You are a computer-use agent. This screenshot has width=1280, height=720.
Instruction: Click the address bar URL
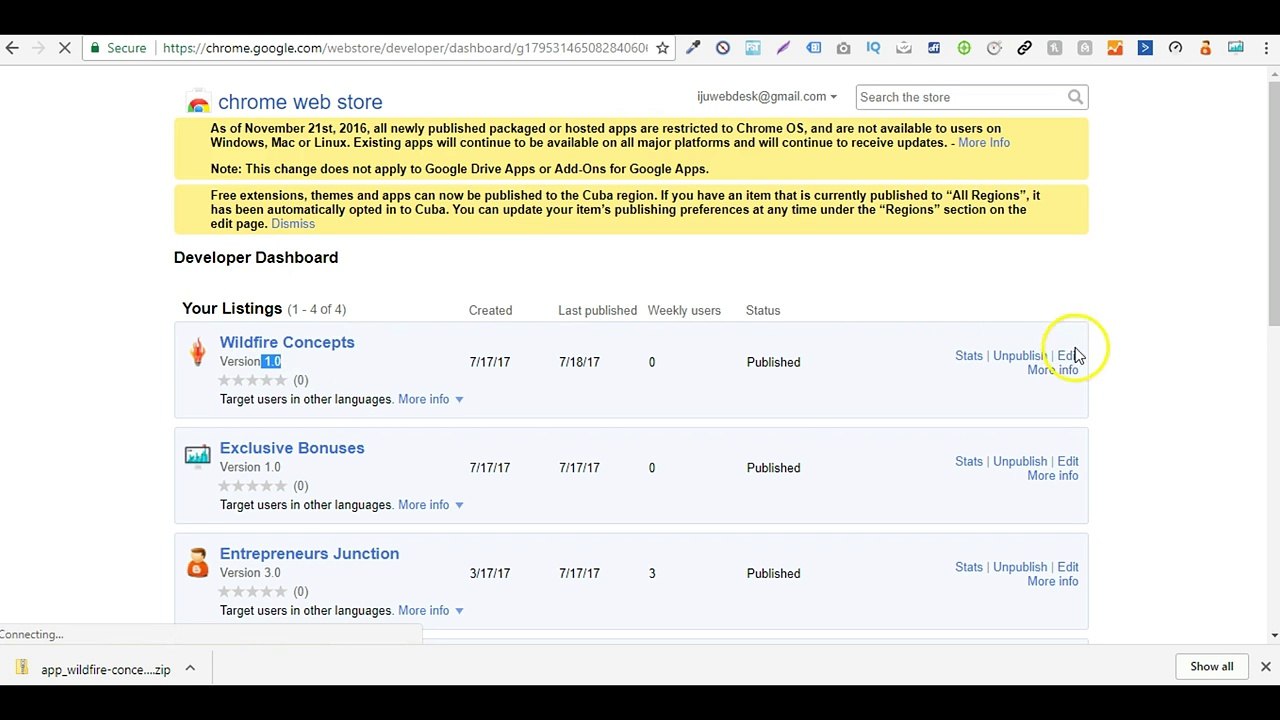pyautogui.click(x=405, y=48)
